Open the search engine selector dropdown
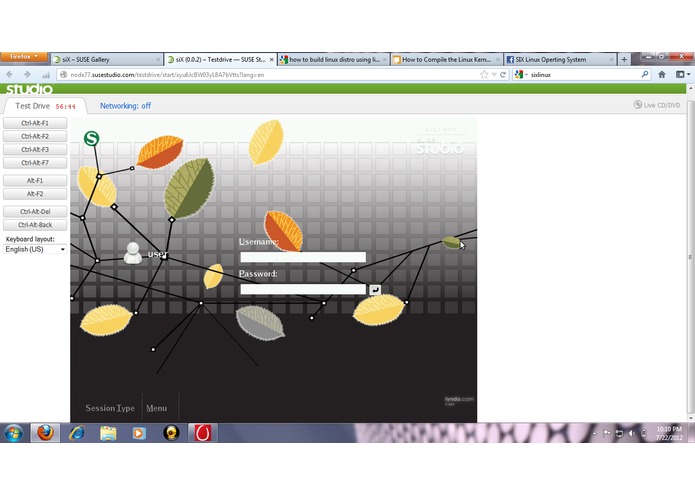Viewport: 695px width, 494px height. pyautogui.click(x=521, y=74)
